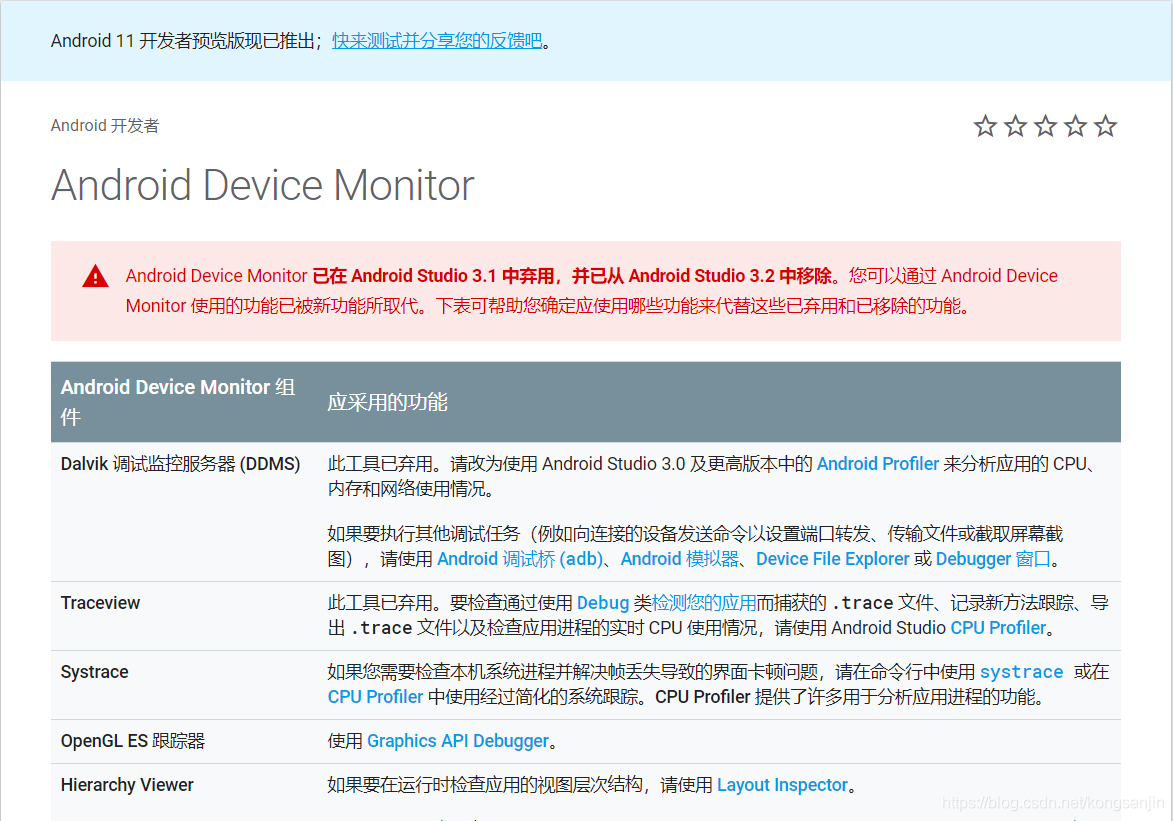This screenshot has height=821, width=1173.
Task: Open CPU Profiler link in Traceview row
Action: (x=998, y=628)
